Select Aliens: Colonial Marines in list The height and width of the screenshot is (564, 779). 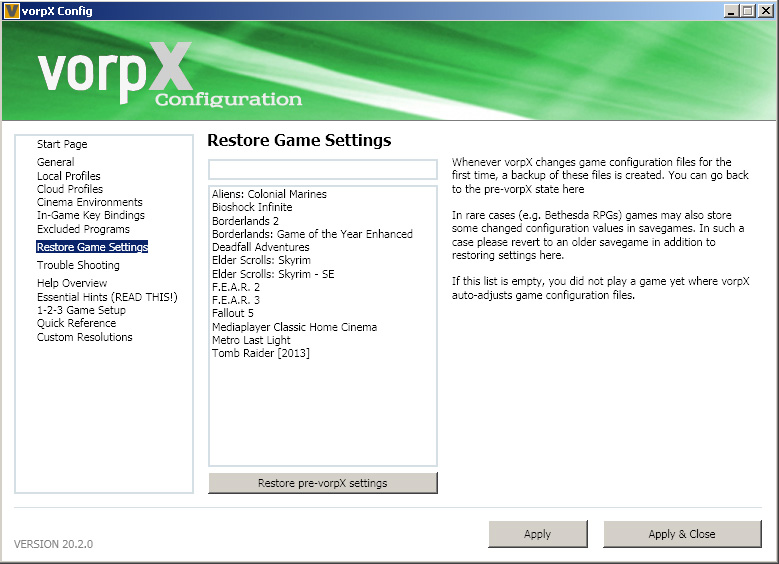[269, 194]
